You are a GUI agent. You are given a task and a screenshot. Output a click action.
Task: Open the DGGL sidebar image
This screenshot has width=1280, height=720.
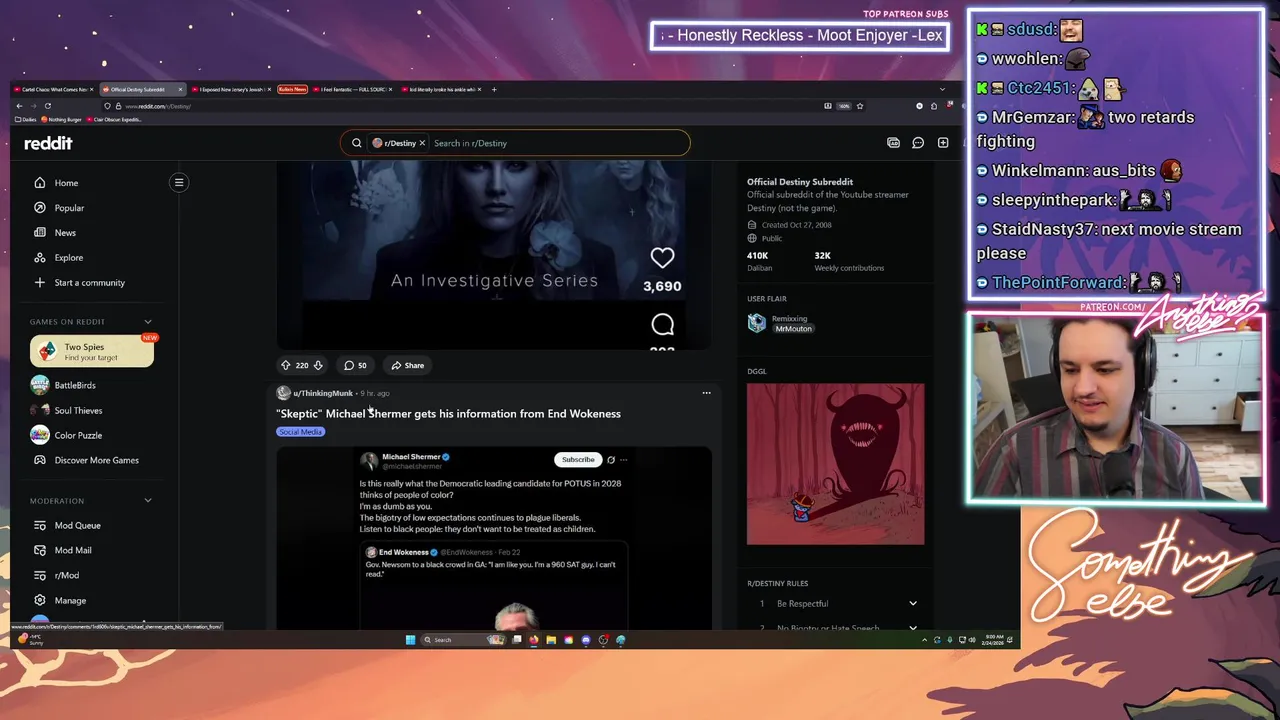click(x=836, y=464)
